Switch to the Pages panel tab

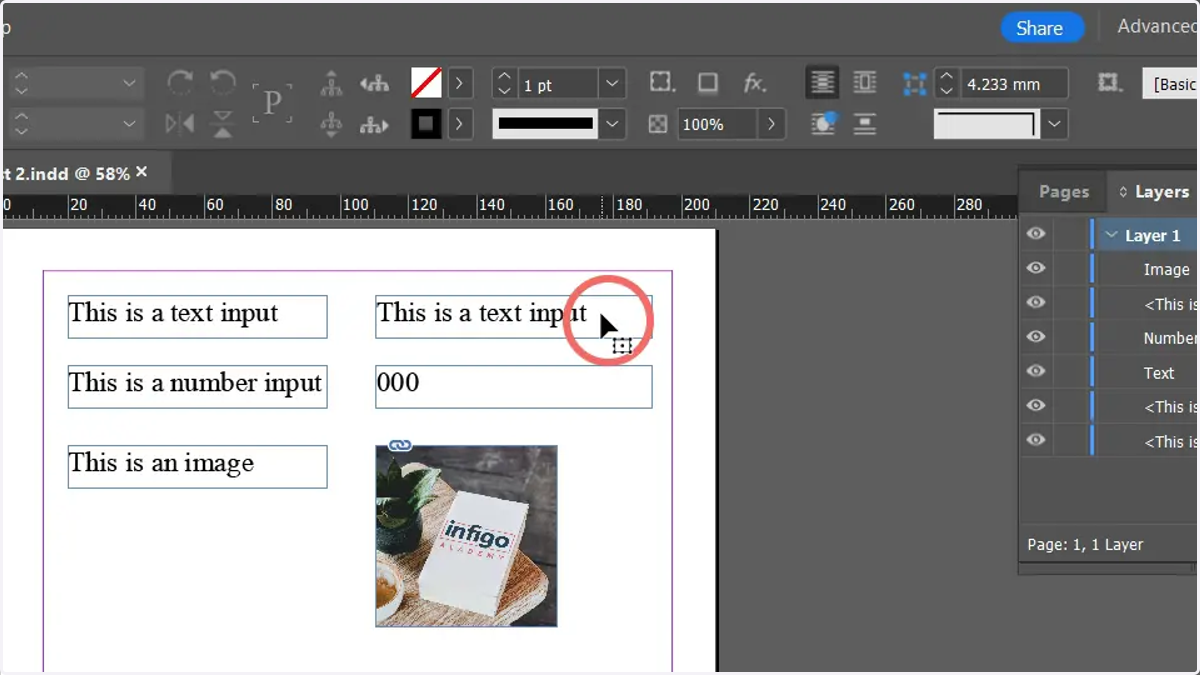pyautogui.click(x=1063, y=191)
